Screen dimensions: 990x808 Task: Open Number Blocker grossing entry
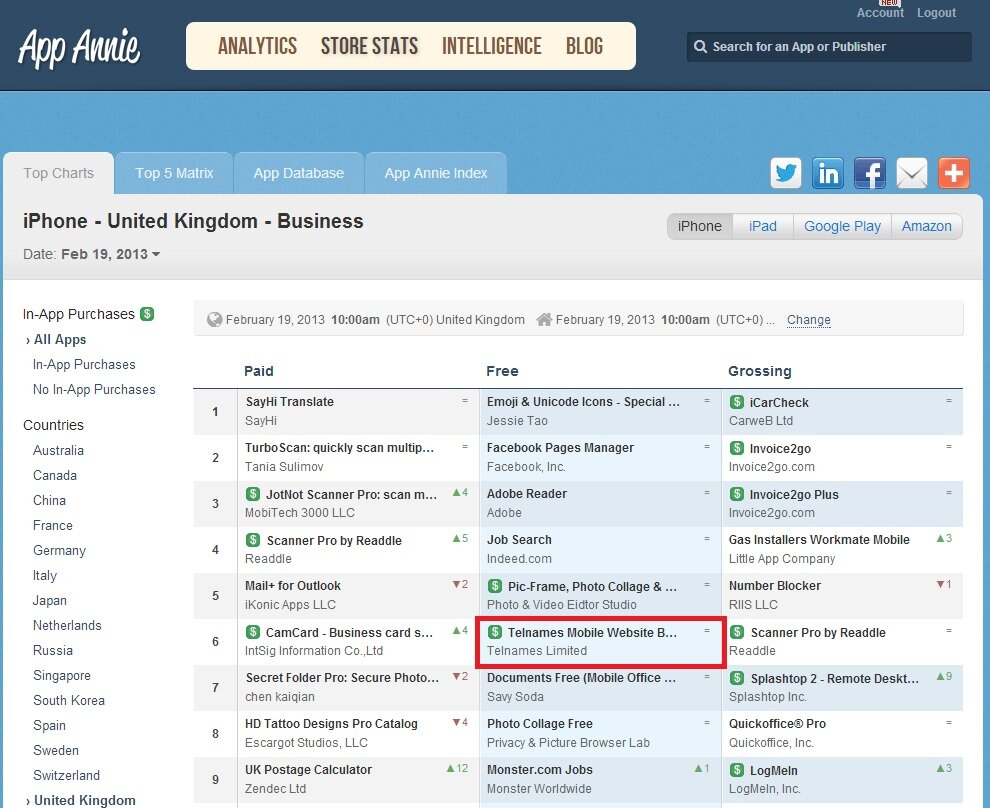(x=775, y=586)
